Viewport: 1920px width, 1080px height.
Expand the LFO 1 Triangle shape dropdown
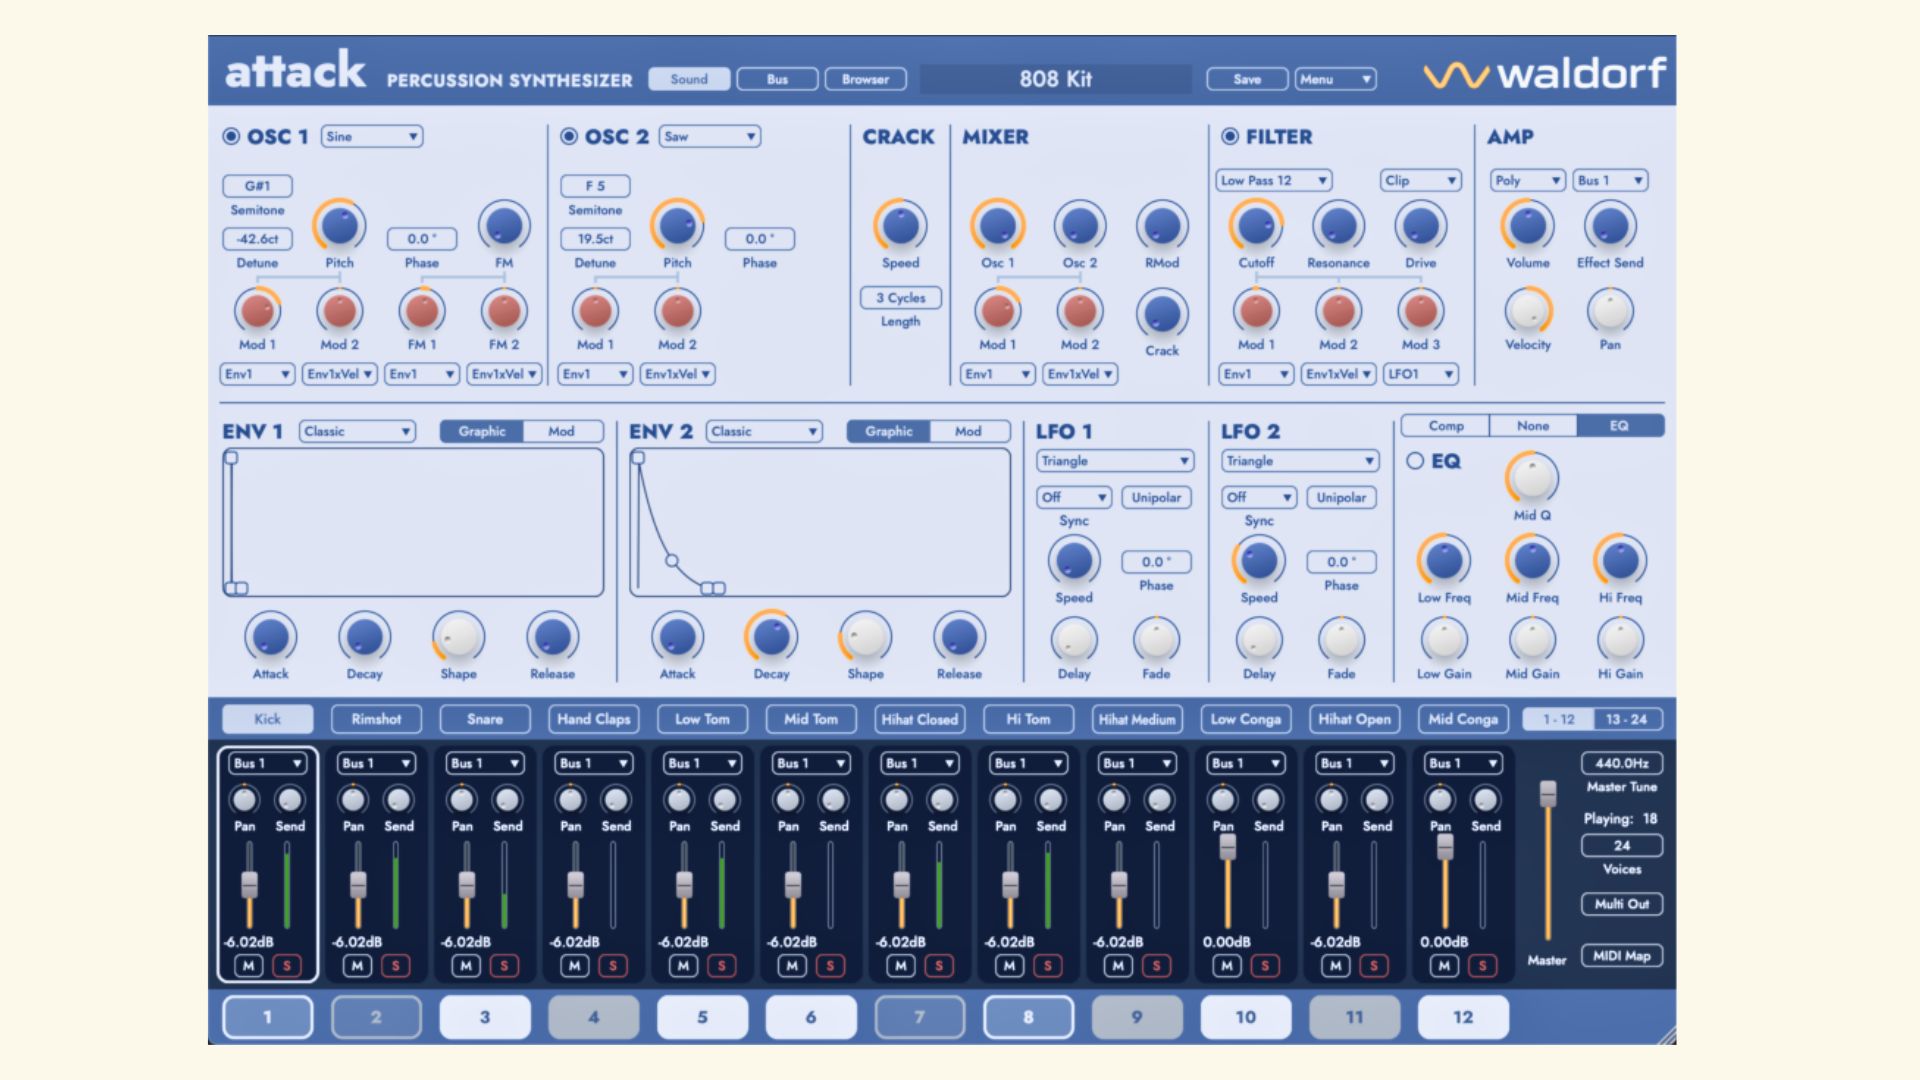[1114, 461]
